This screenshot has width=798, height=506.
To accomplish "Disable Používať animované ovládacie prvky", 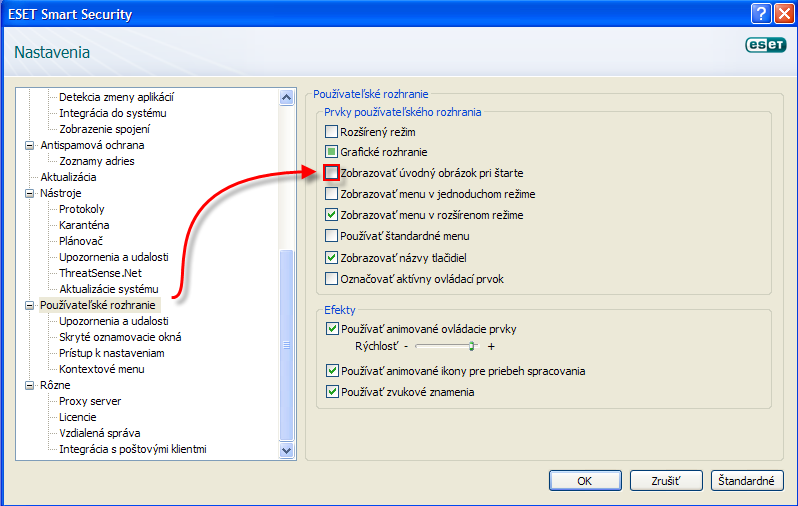I will tap(332, 329).
